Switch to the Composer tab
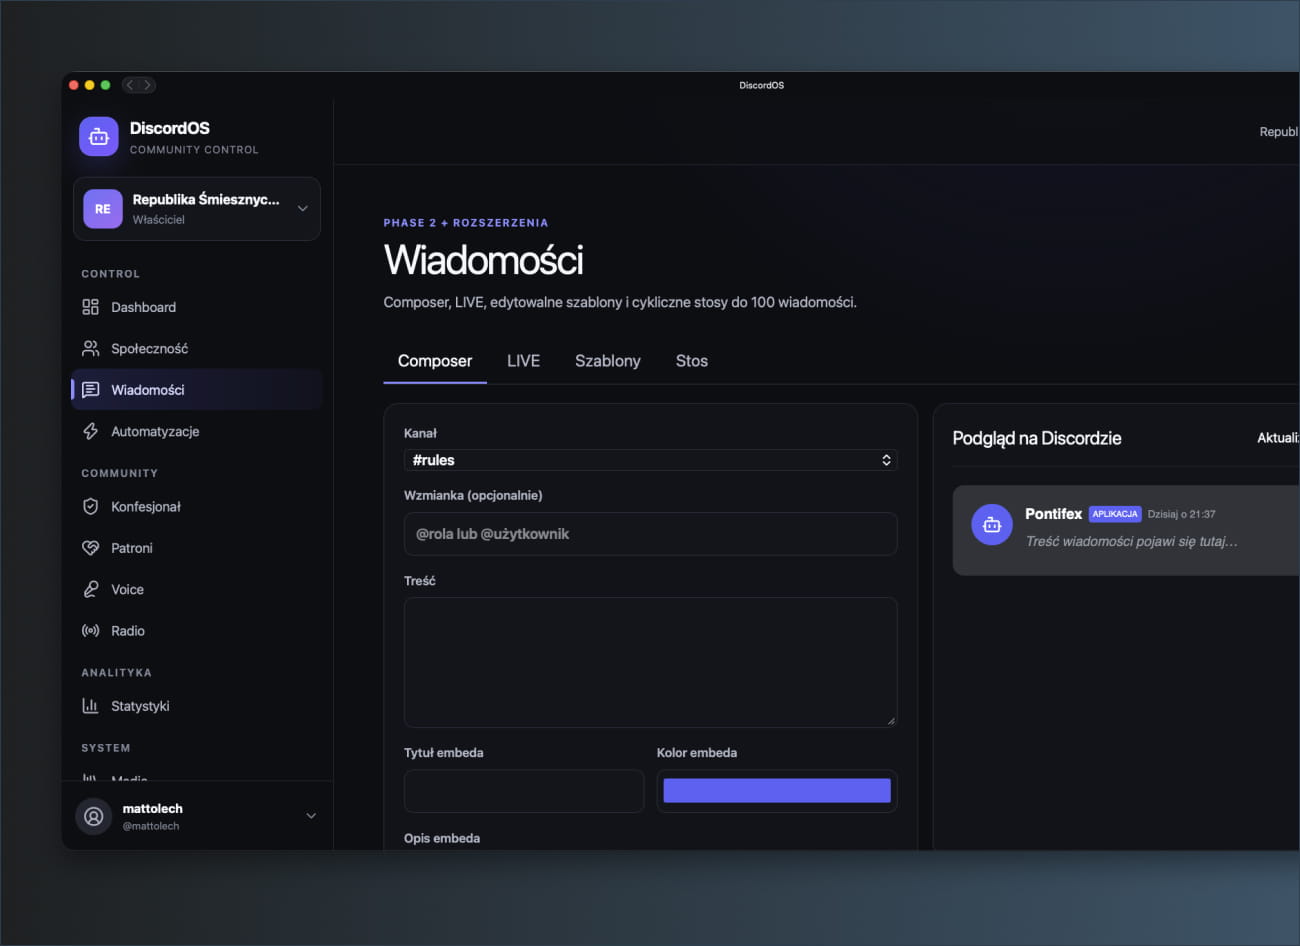 (x=435, y=361)
